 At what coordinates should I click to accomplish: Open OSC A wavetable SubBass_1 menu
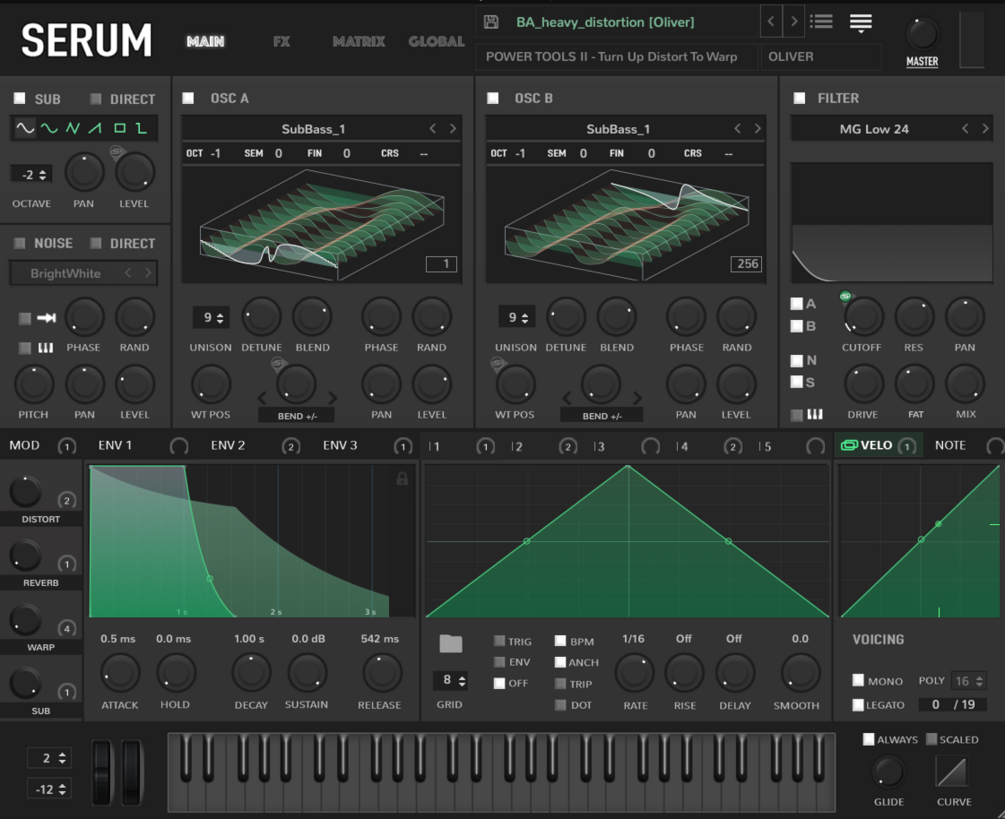click(313, 129)
